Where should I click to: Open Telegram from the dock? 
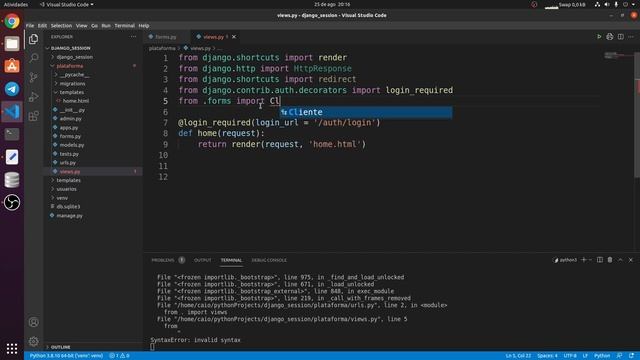tap(12, 89)
